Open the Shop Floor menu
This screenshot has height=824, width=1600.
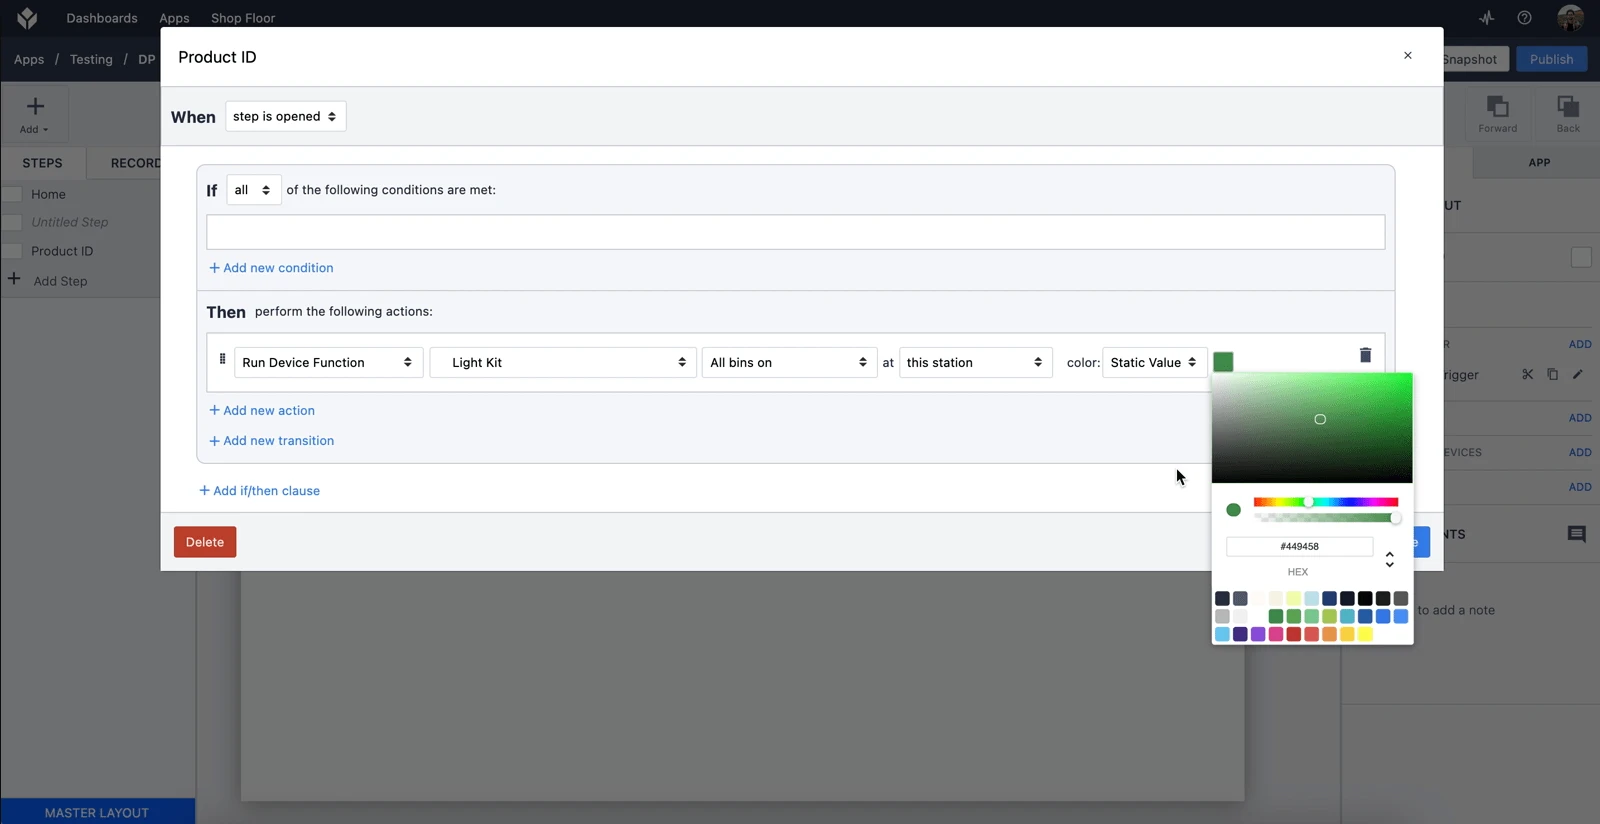click(x=243, y=18)
